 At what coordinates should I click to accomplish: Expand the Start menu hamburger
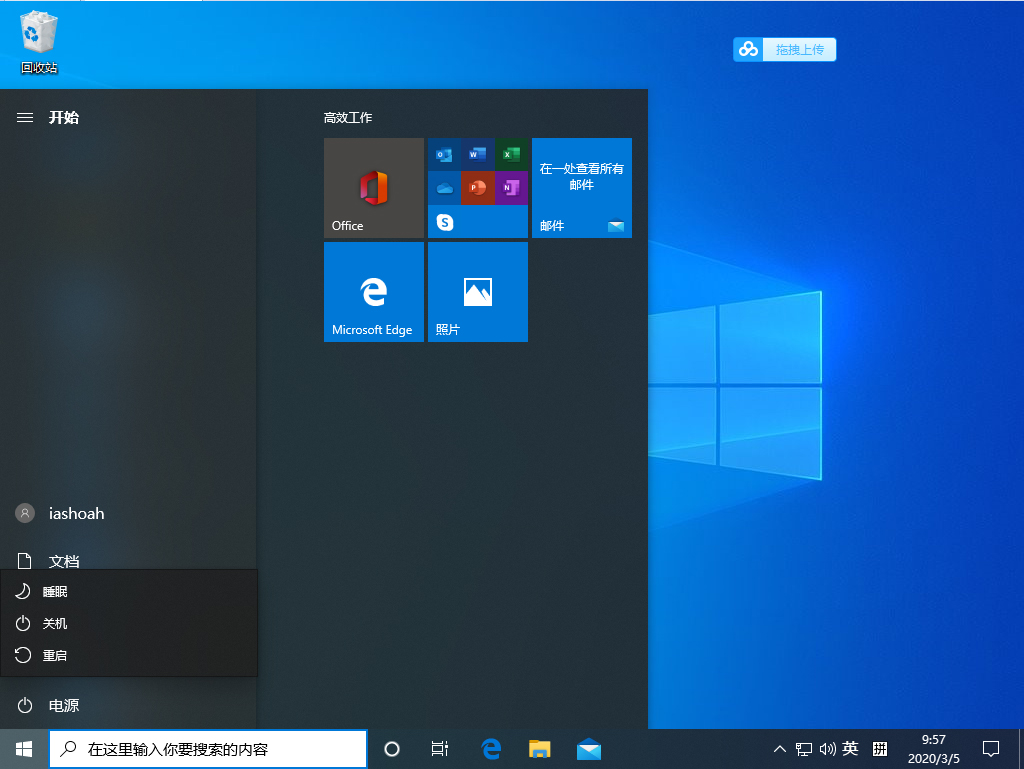click(25, 117)
